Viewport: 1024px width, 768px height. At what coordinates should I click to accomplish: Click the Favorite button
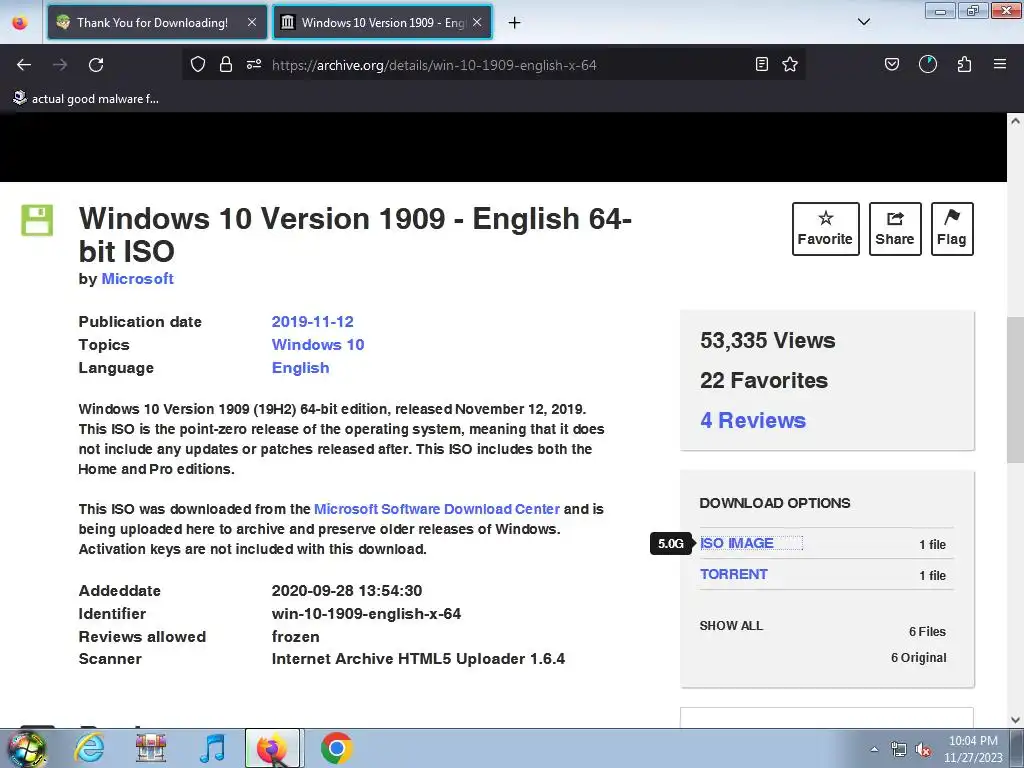pos(825,229)
